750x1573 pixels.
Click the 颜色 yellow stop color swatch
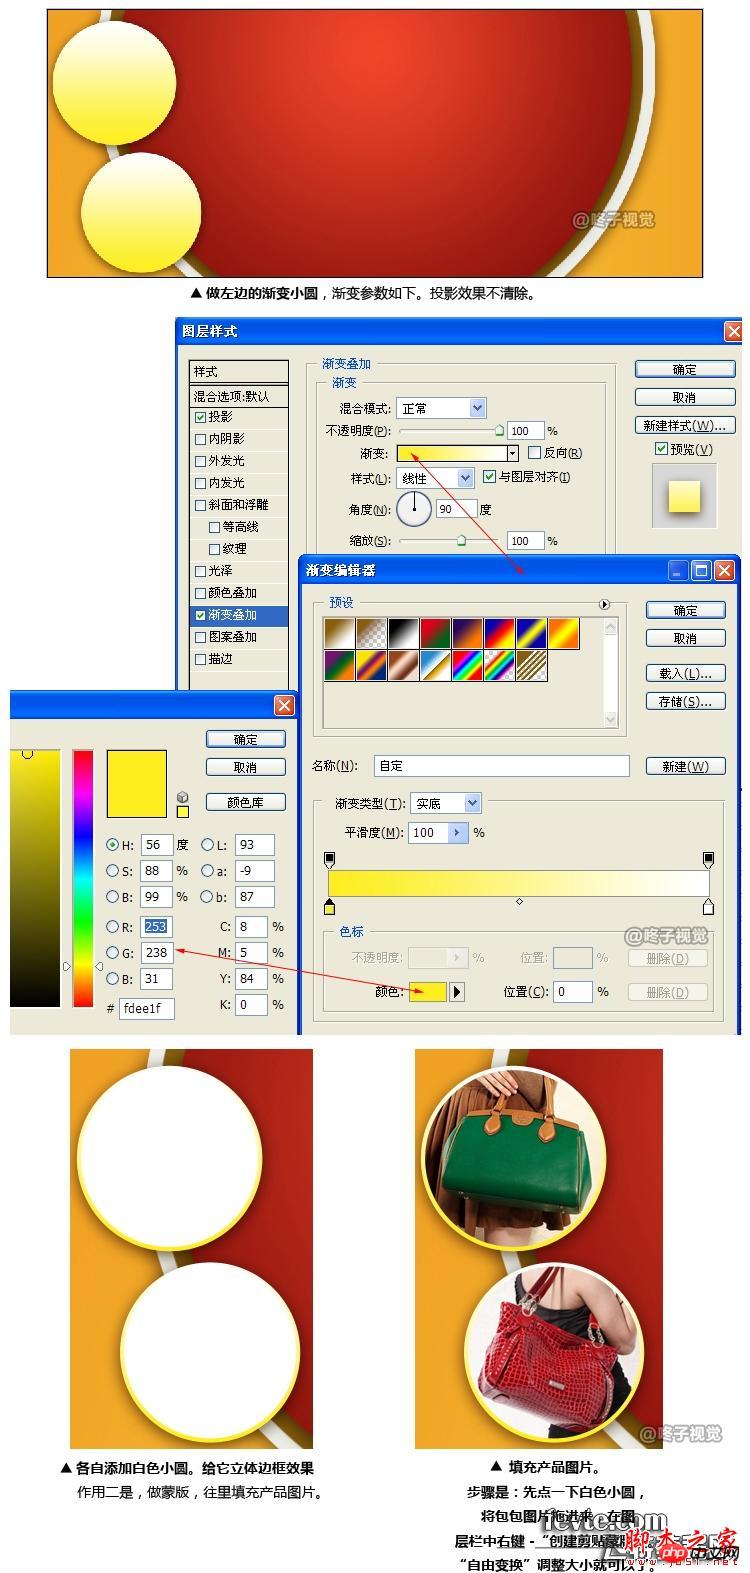428,992
